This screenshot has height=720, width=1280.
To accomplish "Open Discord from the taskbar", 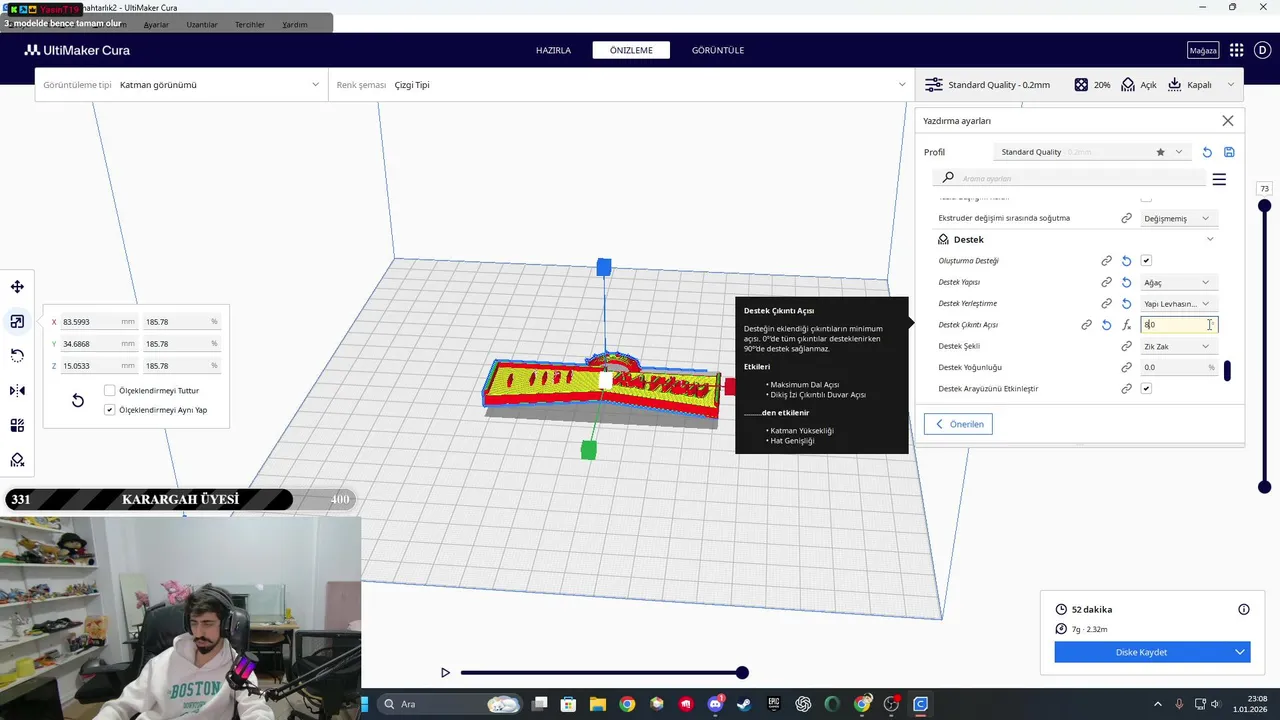I will [715, 704].
